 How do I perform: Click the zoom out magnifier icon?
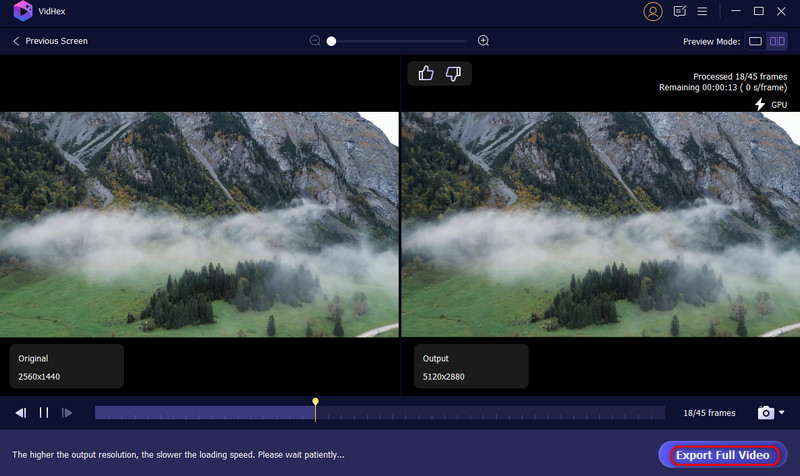[315, 41]
